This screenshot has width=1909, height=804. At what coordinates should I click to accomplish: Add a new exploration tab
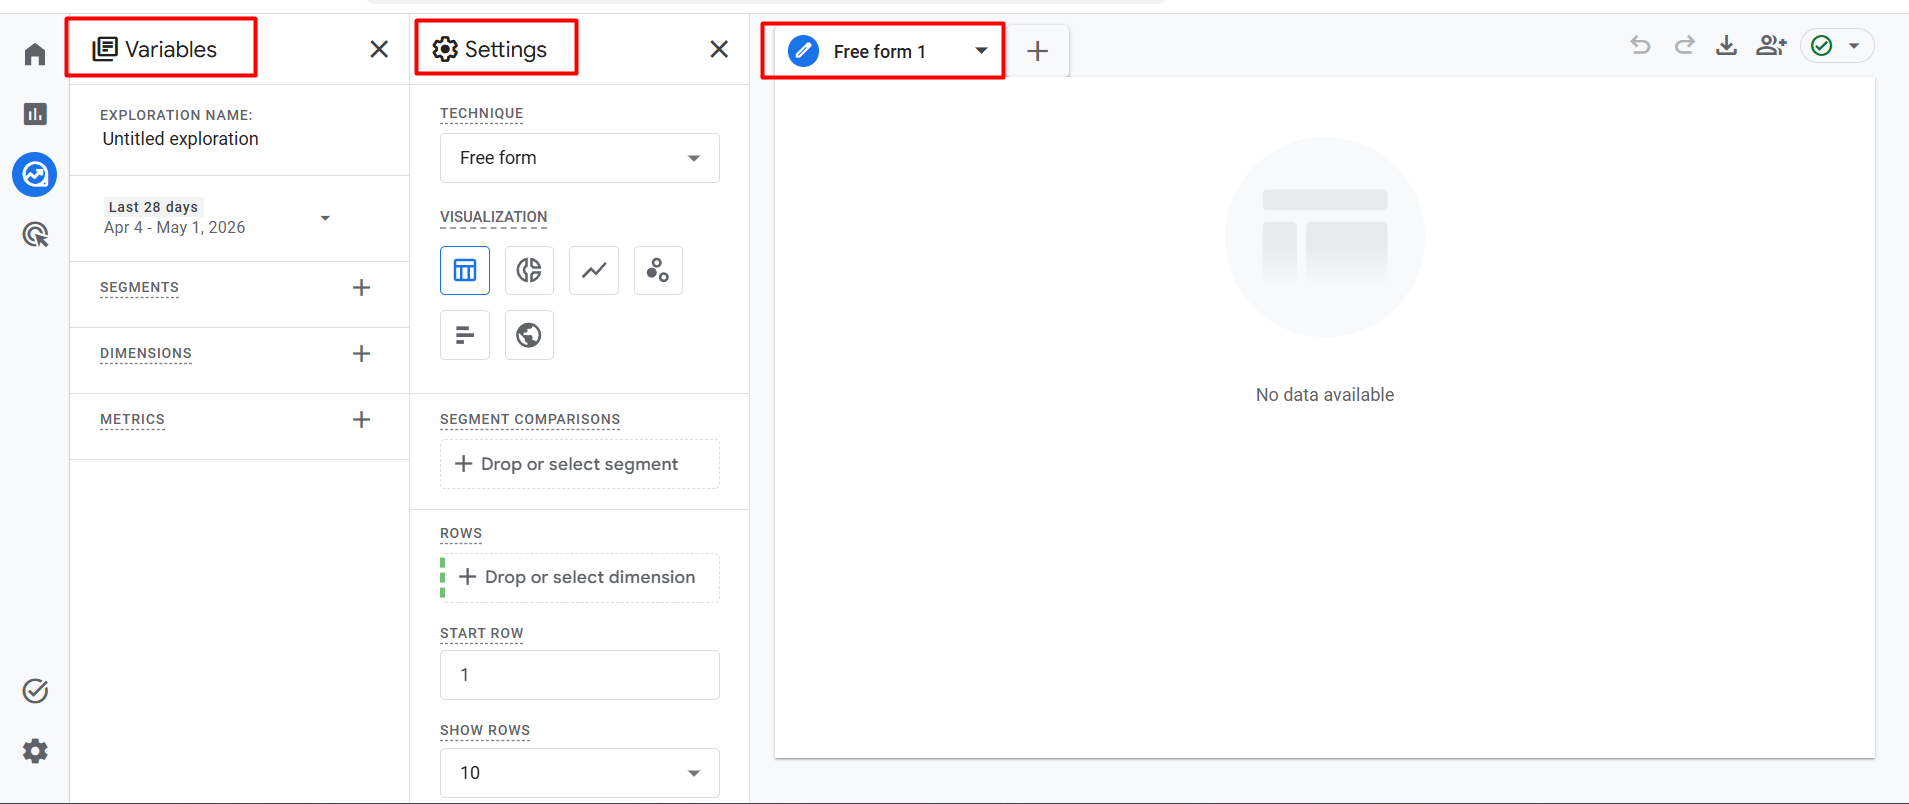click(1038, 51)
